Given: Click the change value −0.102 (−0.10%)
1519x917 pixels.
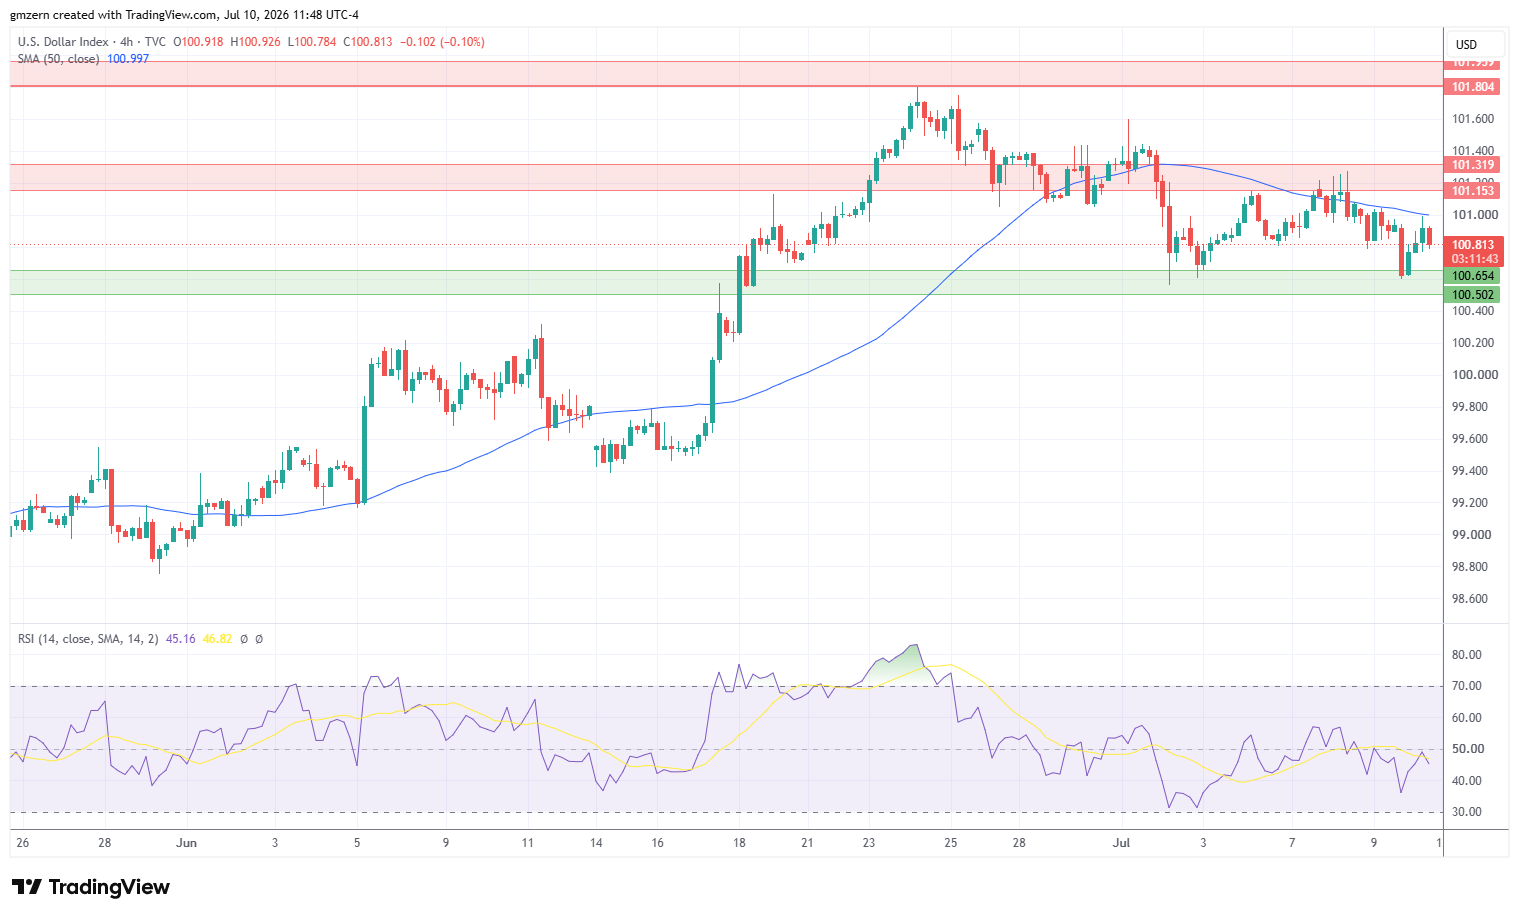Looking at the screenshot, I should pyautogui.click(x=442, y=42).
